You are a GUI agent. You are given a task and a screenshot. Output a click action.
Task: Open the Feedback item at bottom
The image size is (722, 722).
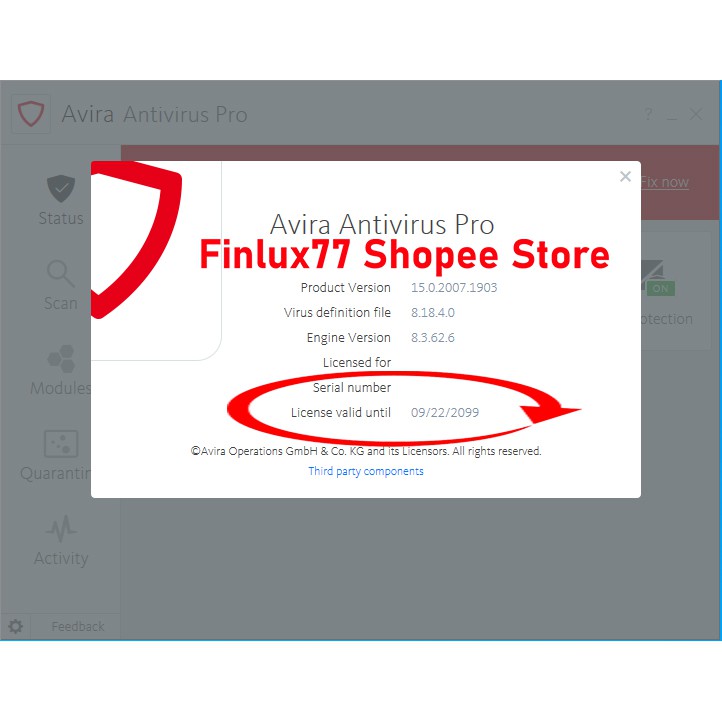pos(78,626)
